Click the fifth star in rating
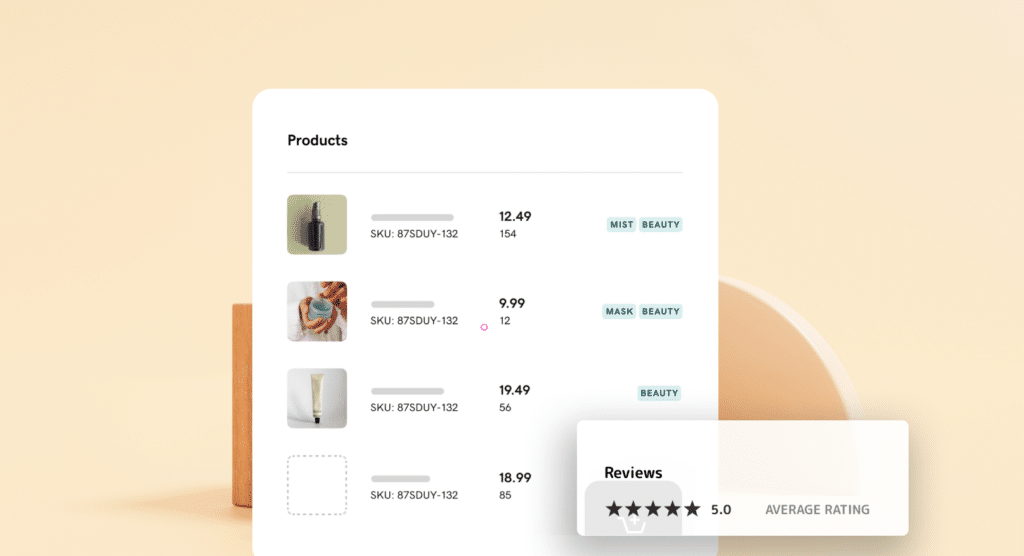The width and height of the screenshot is (1024, 556). (x=692, y=508)
